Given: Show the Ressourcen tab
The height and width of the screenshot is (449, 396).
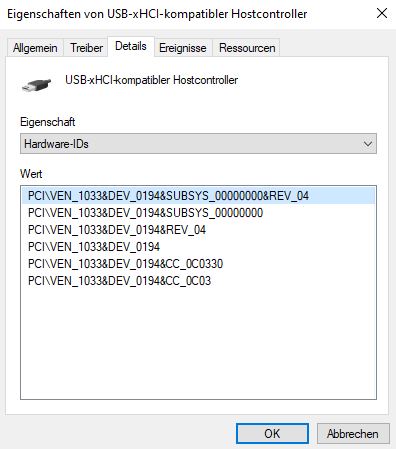Looking at the screenshot, I should (247, 48).
